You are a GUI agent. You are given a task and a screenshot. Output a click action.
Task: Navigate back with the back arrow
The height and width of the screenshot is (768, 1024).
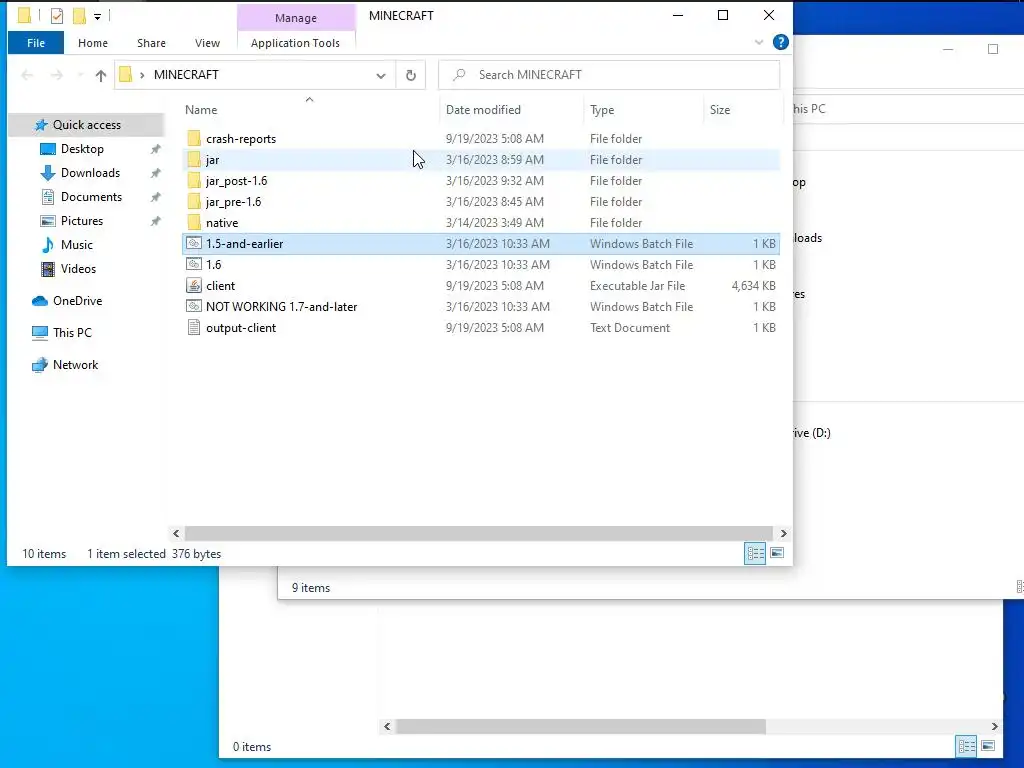pos(27,76)
